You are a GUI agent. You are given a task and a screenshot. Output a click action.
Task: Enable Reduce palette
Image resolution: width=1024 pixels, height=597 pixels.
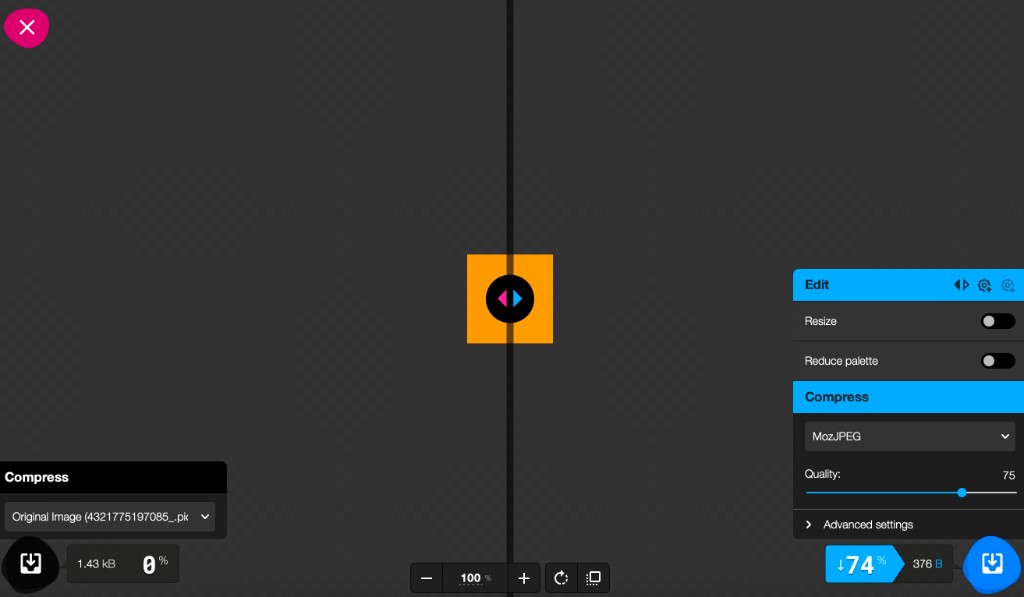coord(997,361)
